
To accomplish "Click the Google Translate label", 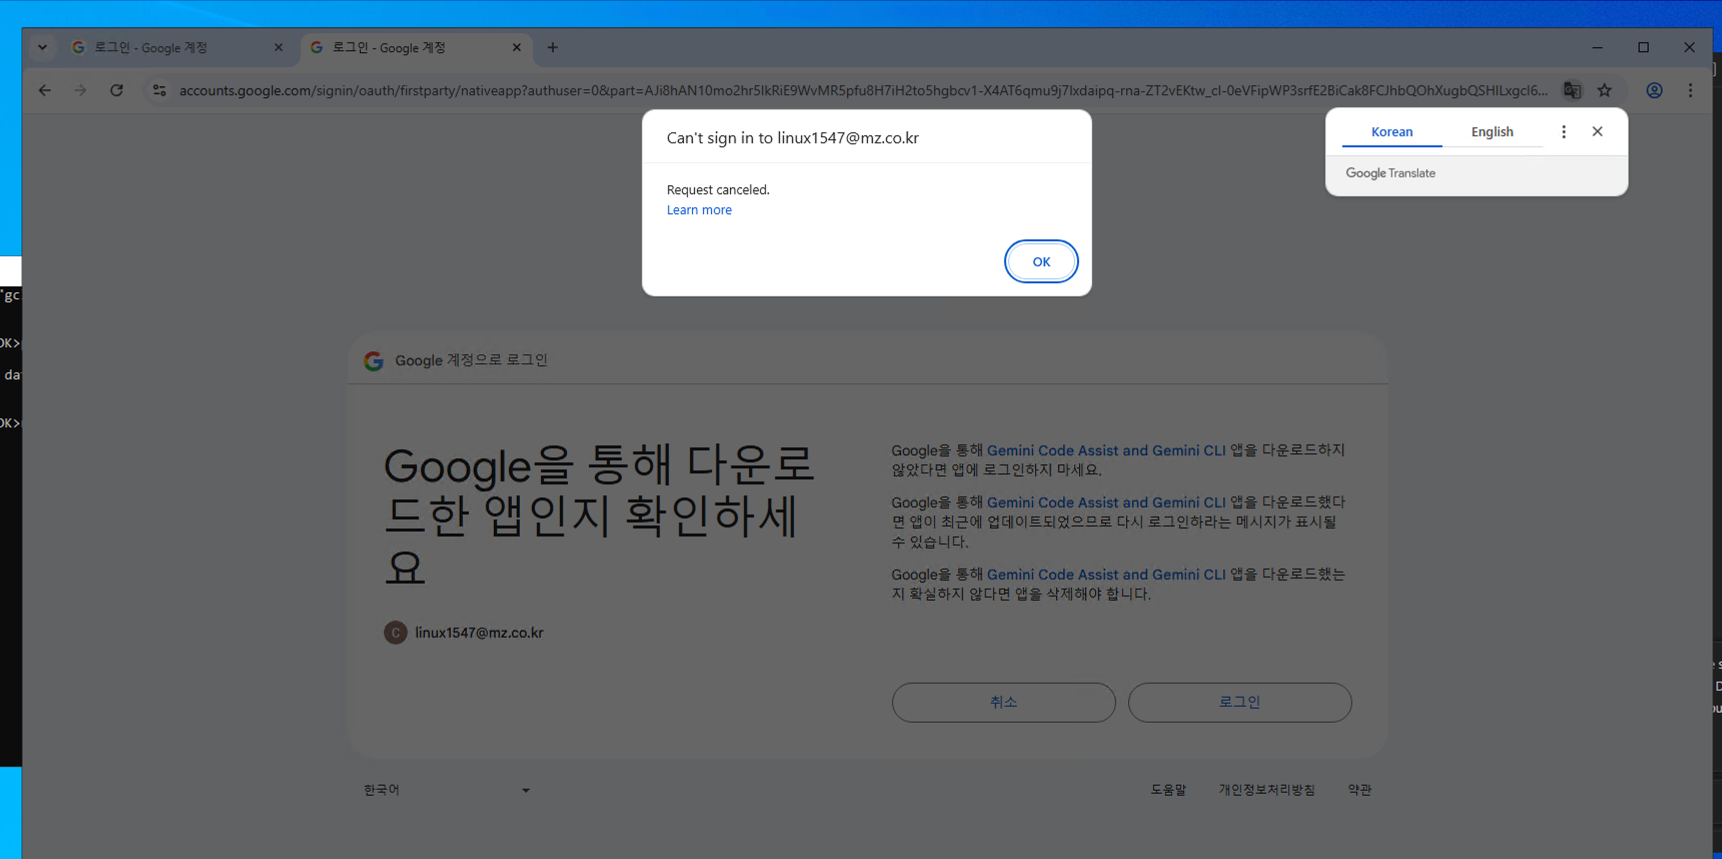I will click(x=1390, y=173).
